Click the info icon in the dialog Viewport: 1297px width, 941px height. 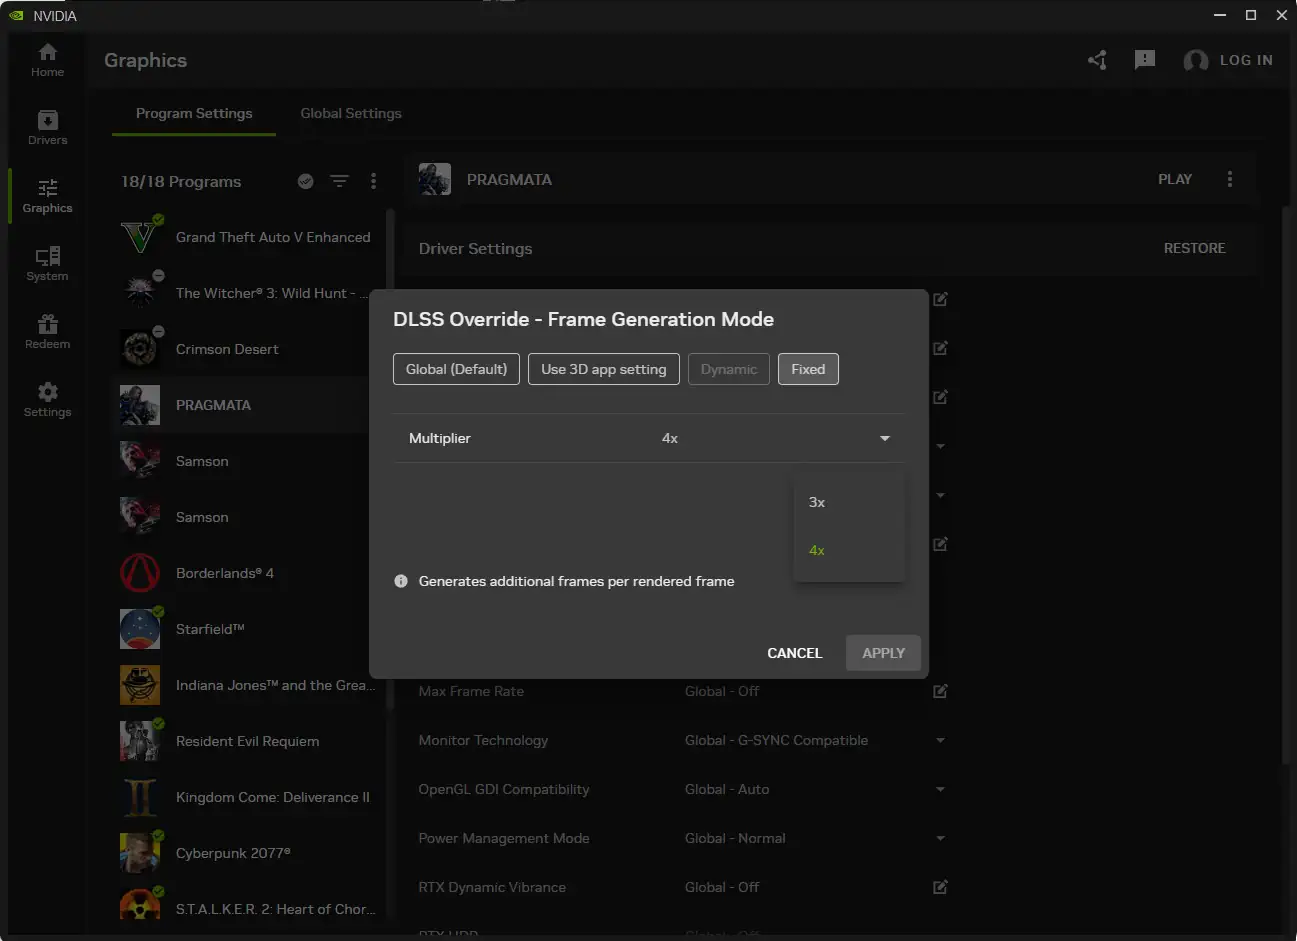point(401,581)
